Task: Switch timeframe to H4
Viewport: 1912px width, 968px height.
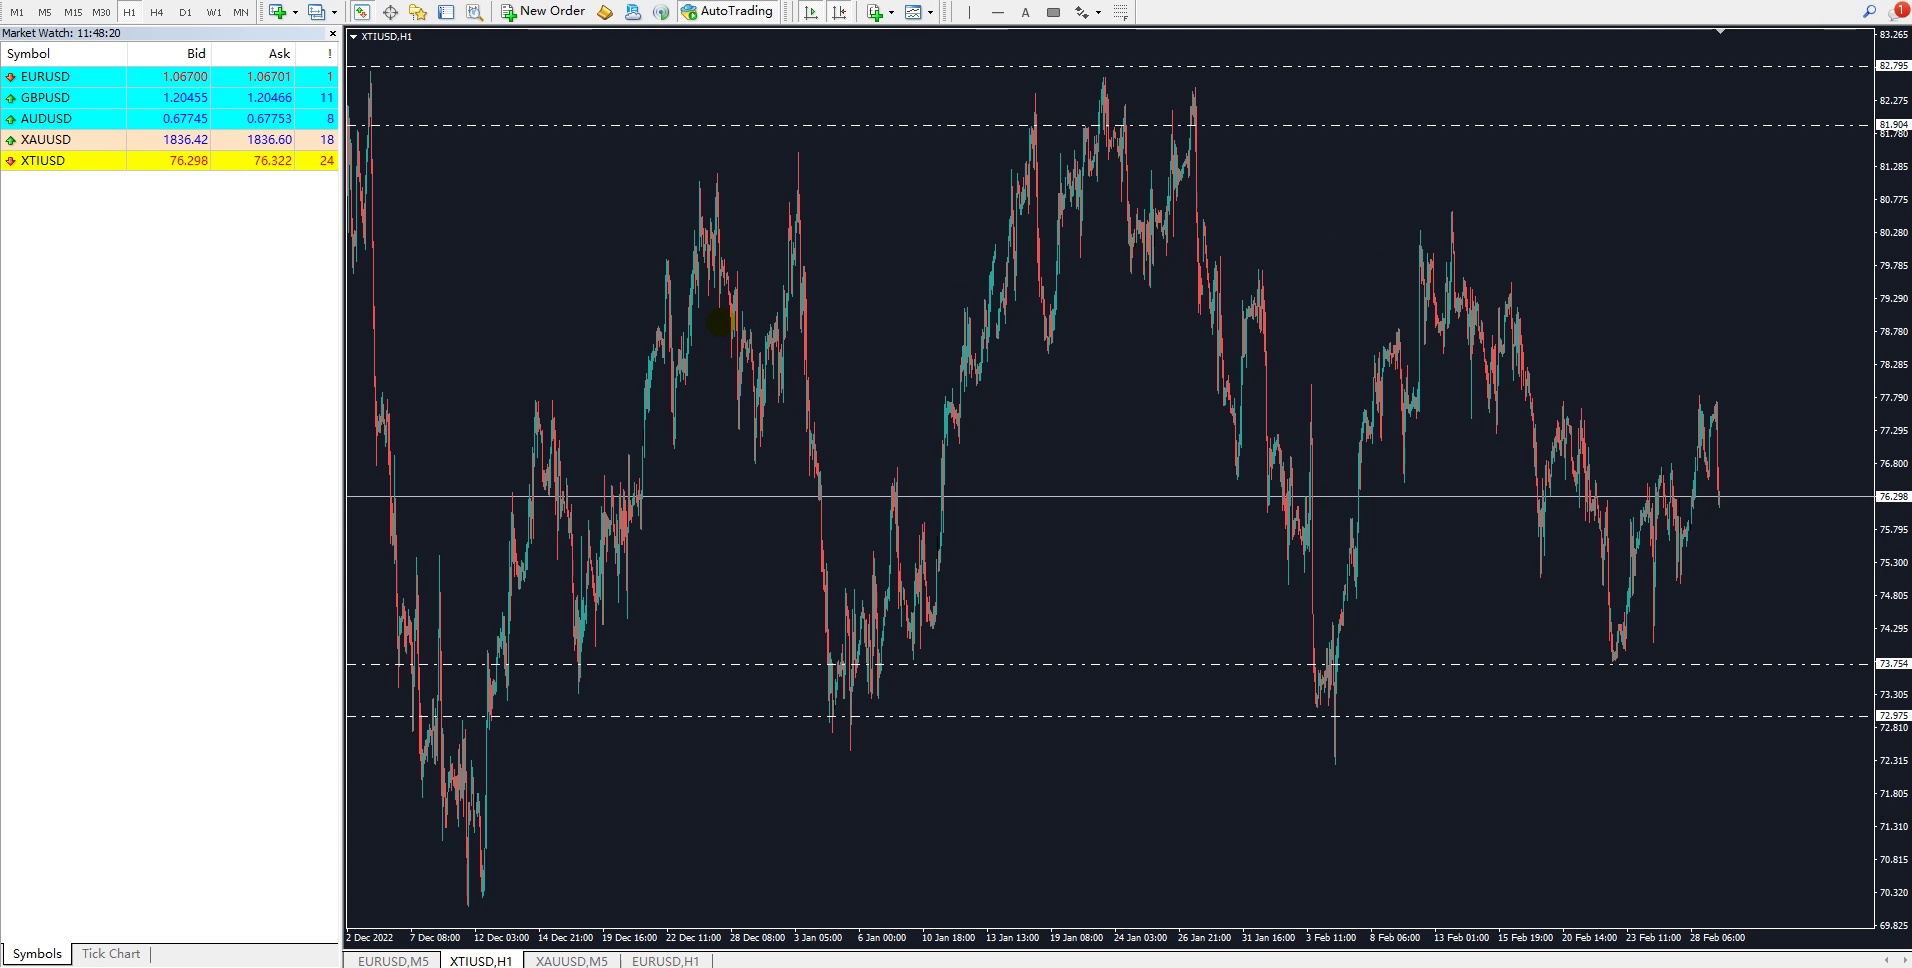Action: pyautogui.click(x=157, y=12)
